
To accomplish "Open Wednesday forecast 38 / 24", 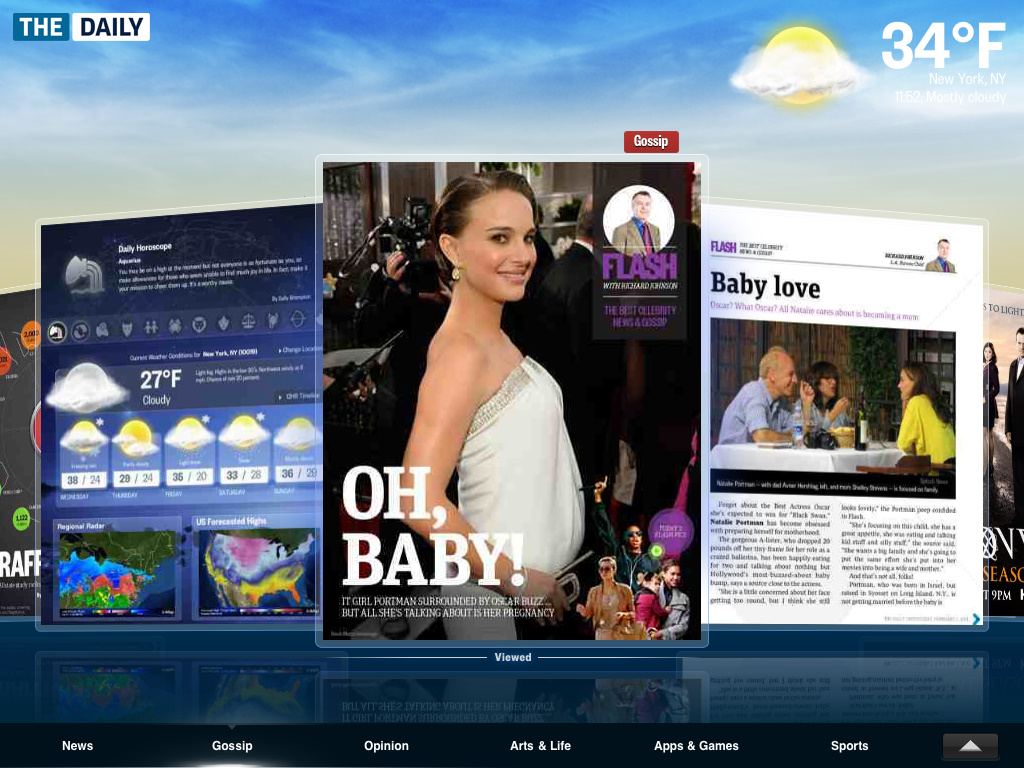I will point(84,457).
